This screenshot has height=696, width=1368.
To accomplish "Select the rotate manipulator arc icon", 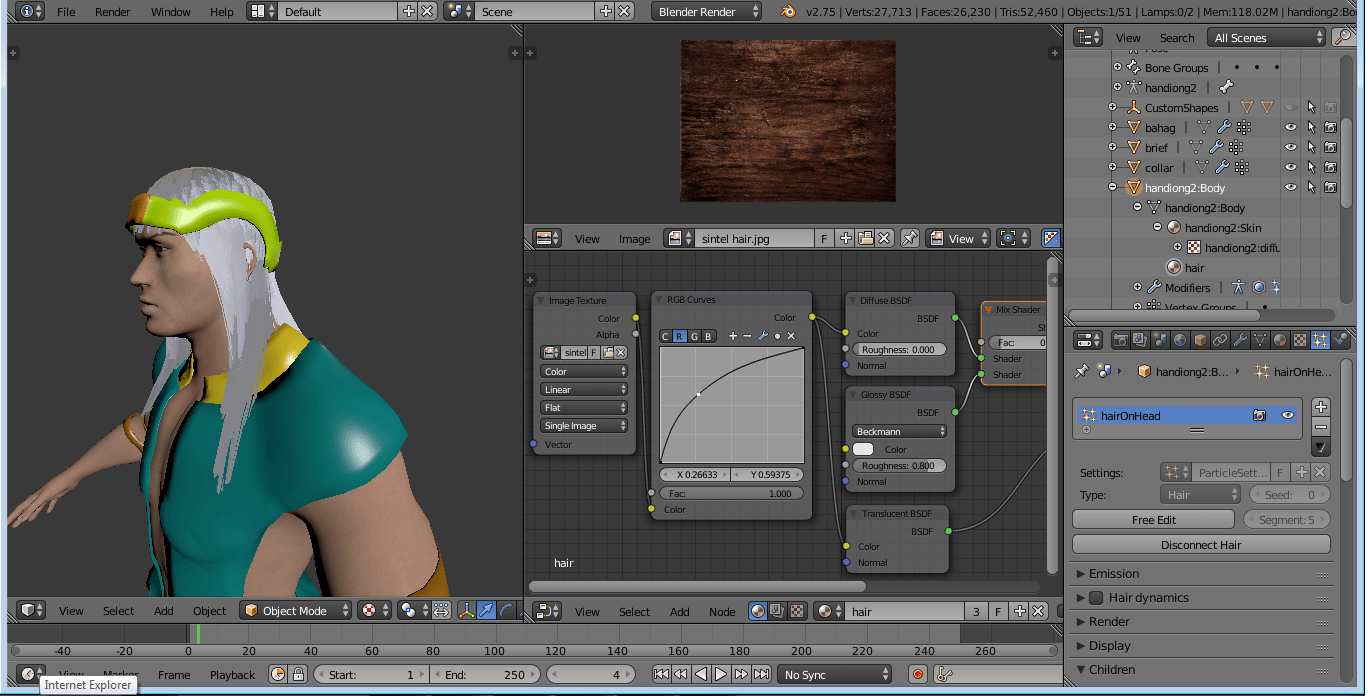I will click(x=506, y=610).
